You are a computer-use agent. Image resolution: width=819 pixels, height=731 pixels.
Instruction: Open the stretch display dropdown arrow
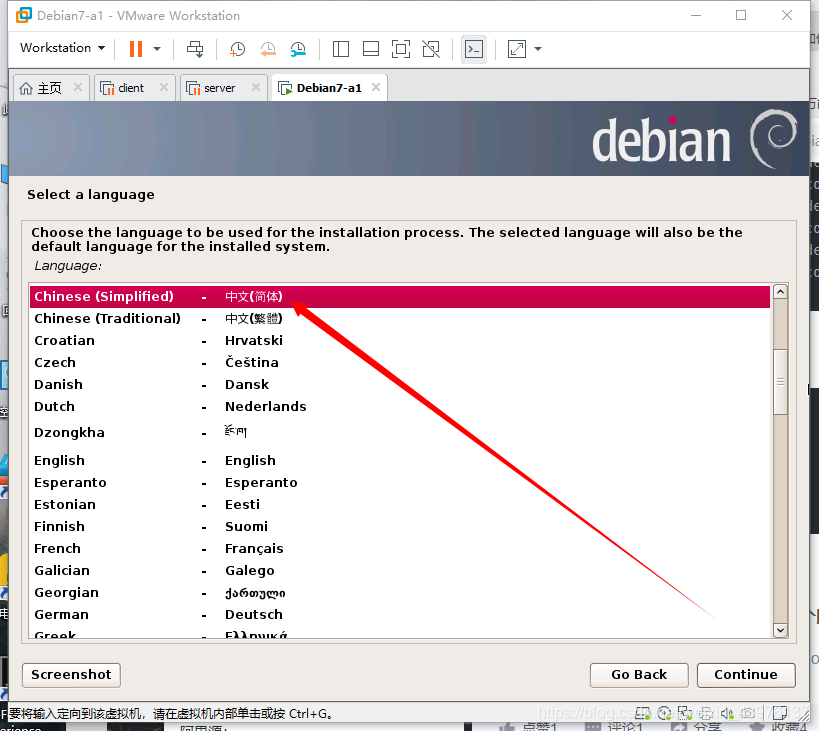538,49
